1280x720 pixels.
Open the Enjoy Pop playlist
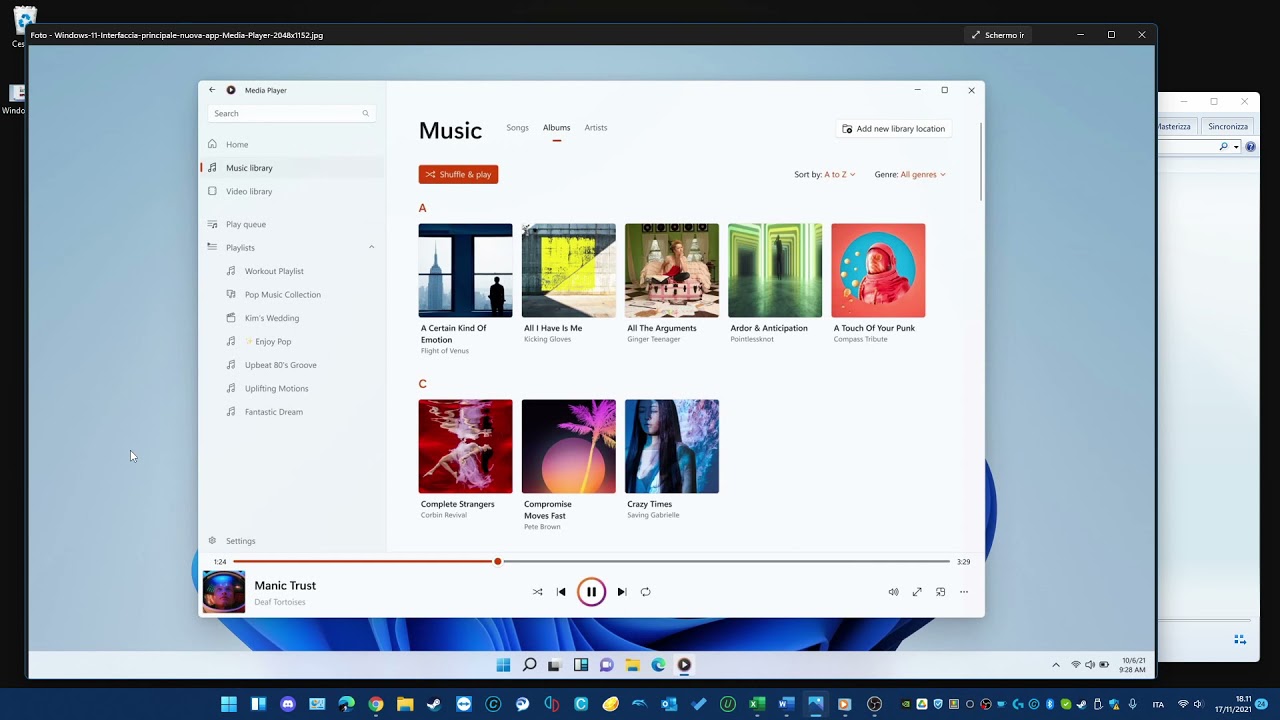pyautogui.click(x=268, y=341)
